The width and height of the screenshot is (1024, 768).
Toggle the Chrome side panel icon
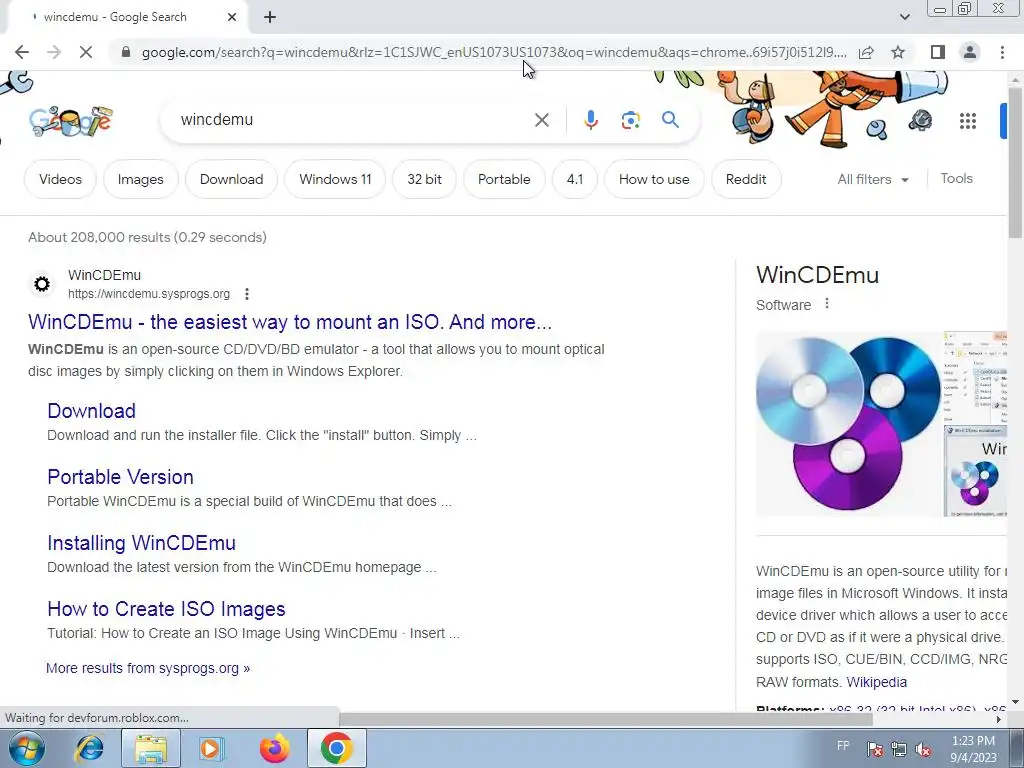coord(938,52)
